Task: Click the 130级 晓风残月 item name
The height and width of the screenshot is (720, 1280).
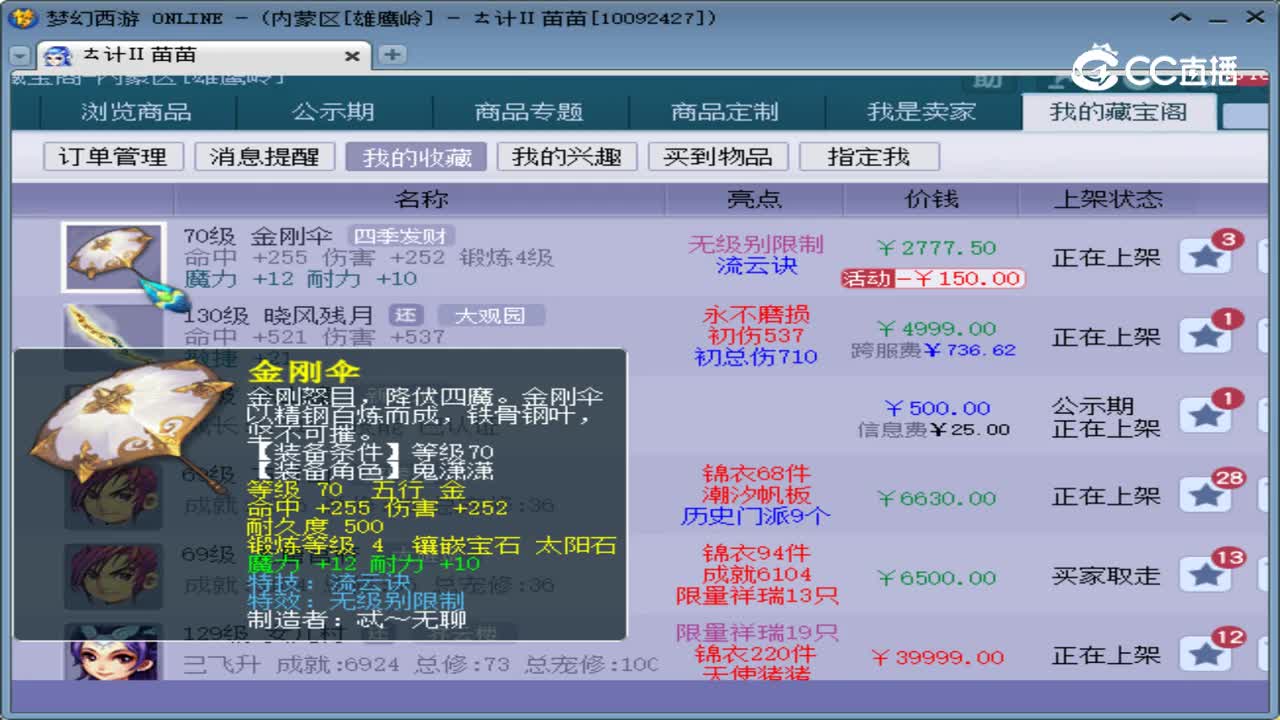Action: [x=278, y=317]
